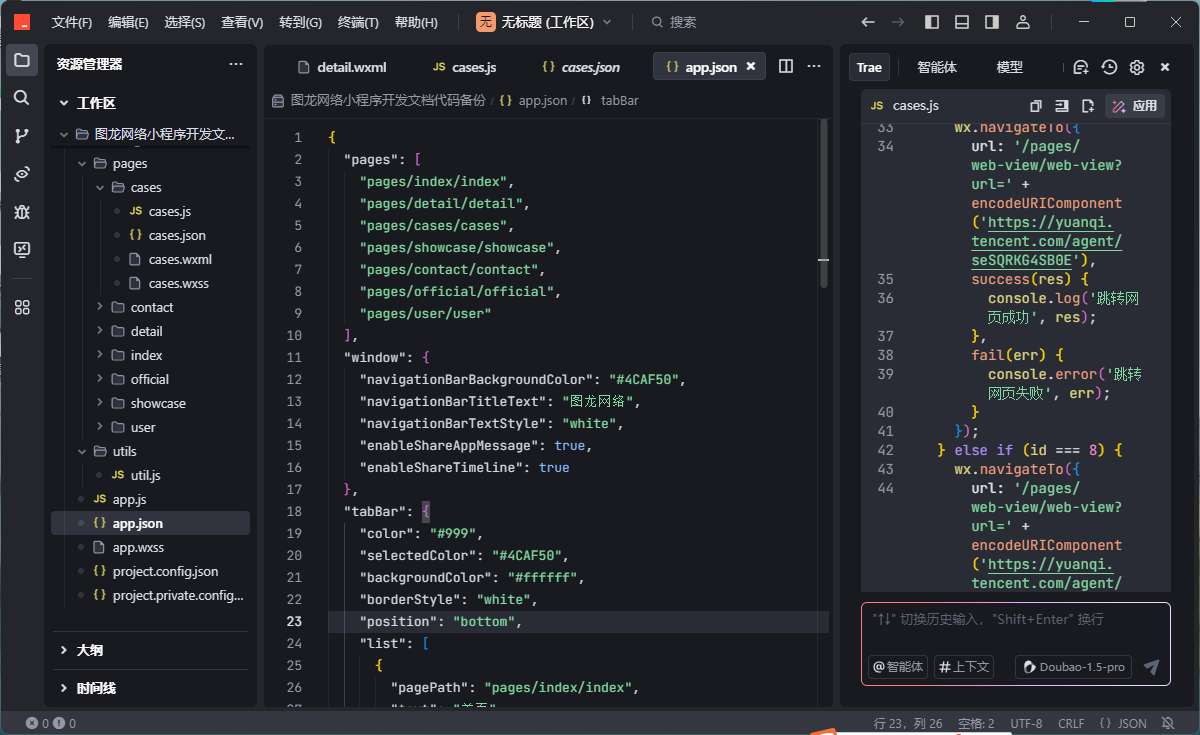Click the notifications bell in status bar
This screenshot has height=735, width=1200.
[1167, 723]
